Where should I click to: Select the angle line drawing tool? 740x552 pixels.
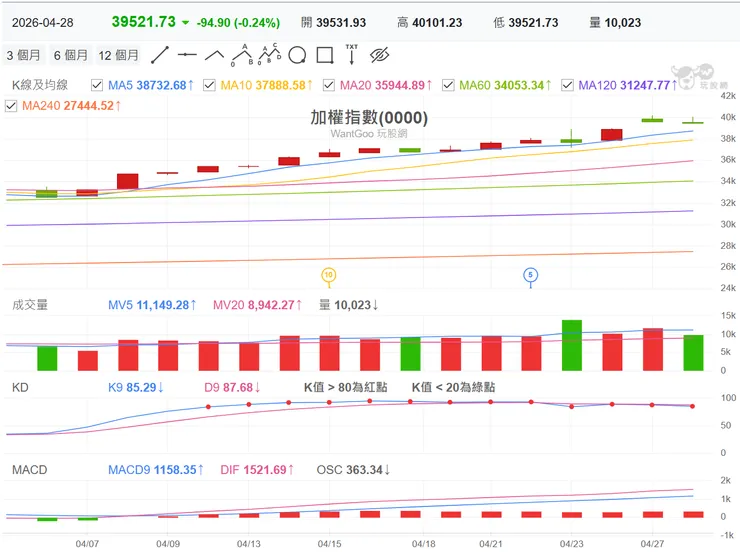pyautogui.click(x=215, y=55)
